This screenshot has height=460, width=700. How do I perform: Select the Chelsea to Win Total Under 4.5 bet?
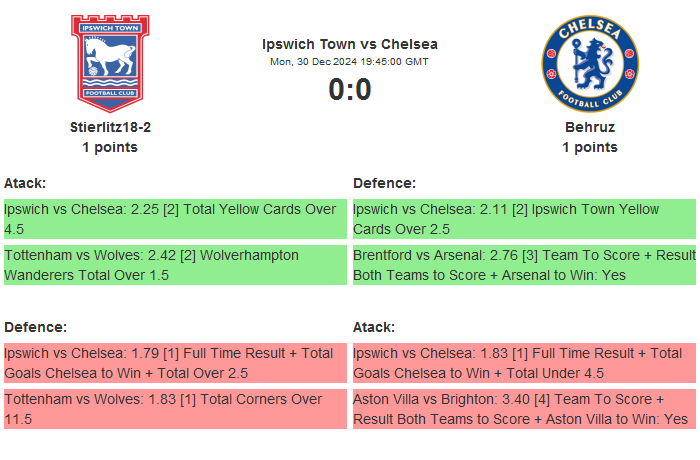point(523,363)
